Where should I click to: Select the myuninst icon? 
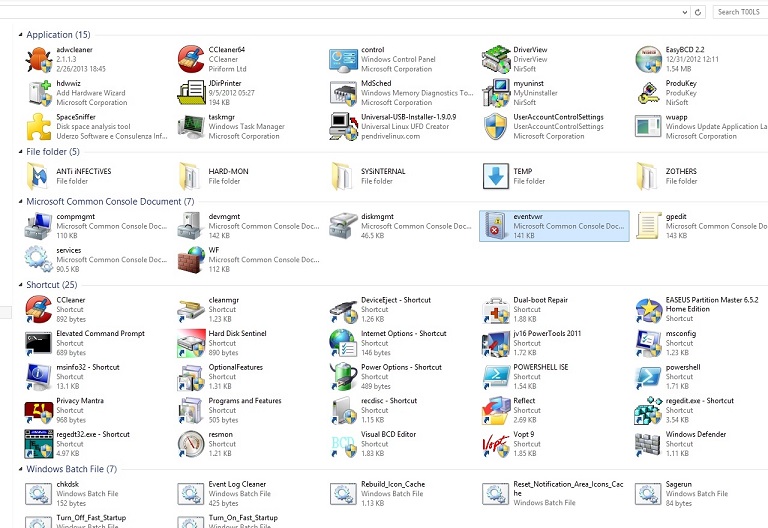tap(496, 93)
